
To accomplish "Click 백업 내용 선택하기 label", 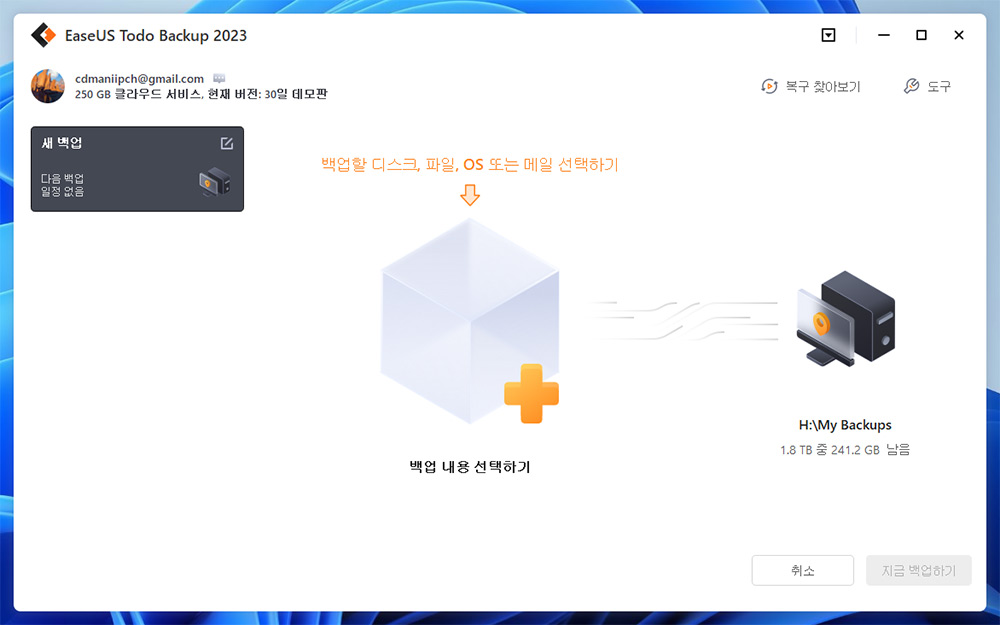I will (470, 467).
